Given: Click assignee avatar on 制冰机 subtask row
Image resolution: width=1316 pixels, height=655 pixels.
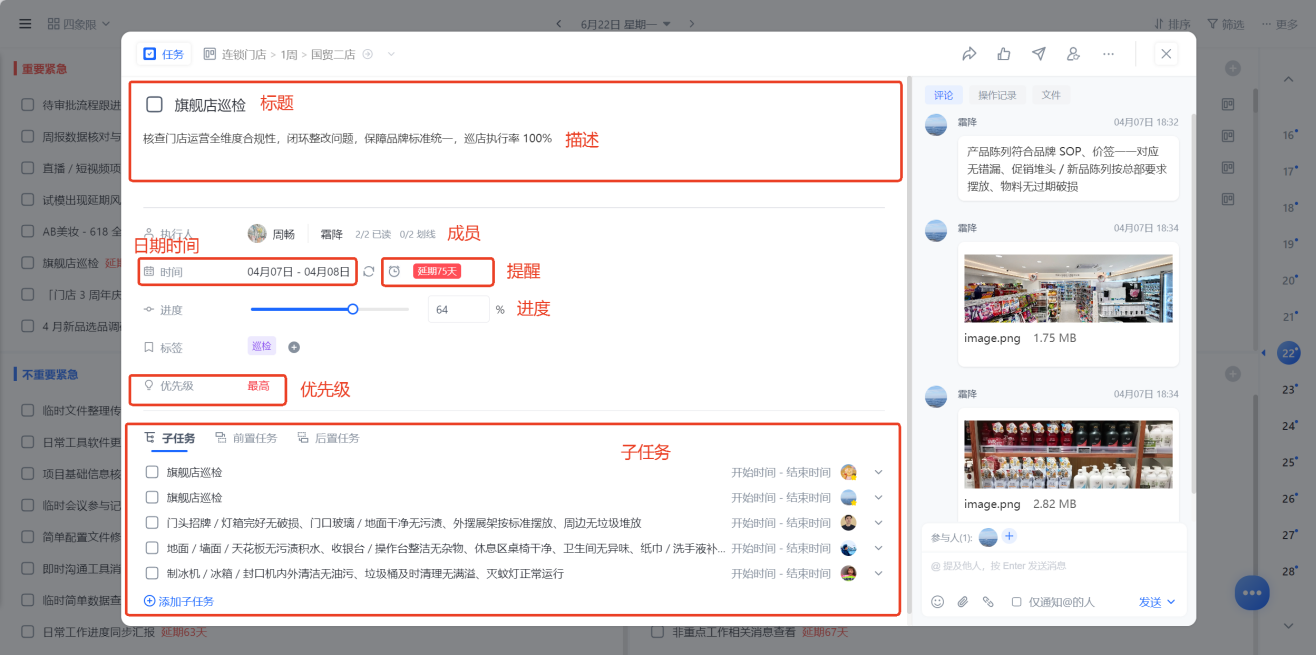Looking at the screenshot, I should pos(848,573).
